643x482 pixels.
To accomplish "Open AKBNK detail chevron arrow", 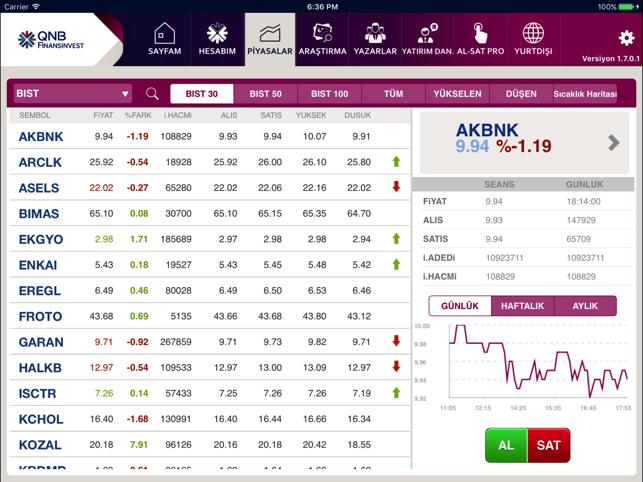I will point(613,143).
